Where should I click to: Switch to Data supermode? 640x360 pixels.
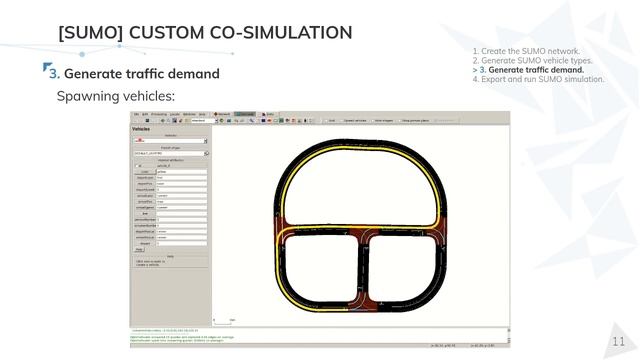268,114
